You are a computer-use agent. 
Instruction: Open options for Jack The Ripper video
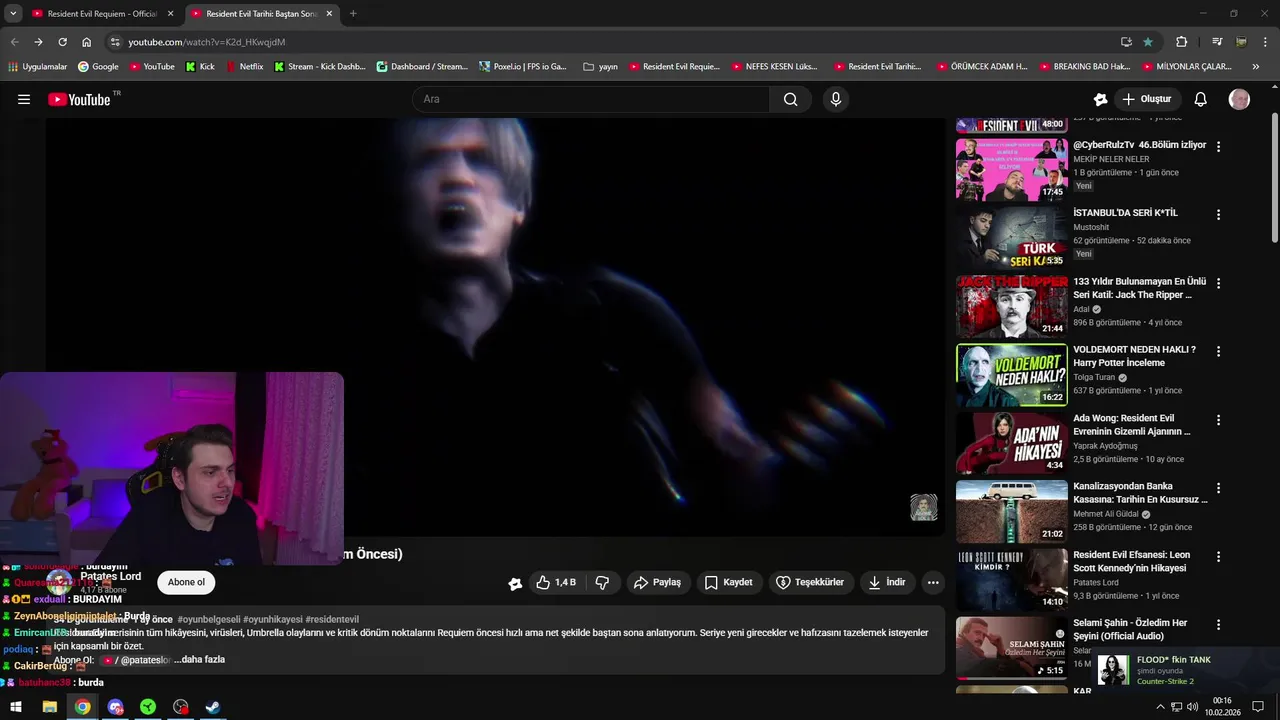pyautogui.click(x=1218, y=283)
